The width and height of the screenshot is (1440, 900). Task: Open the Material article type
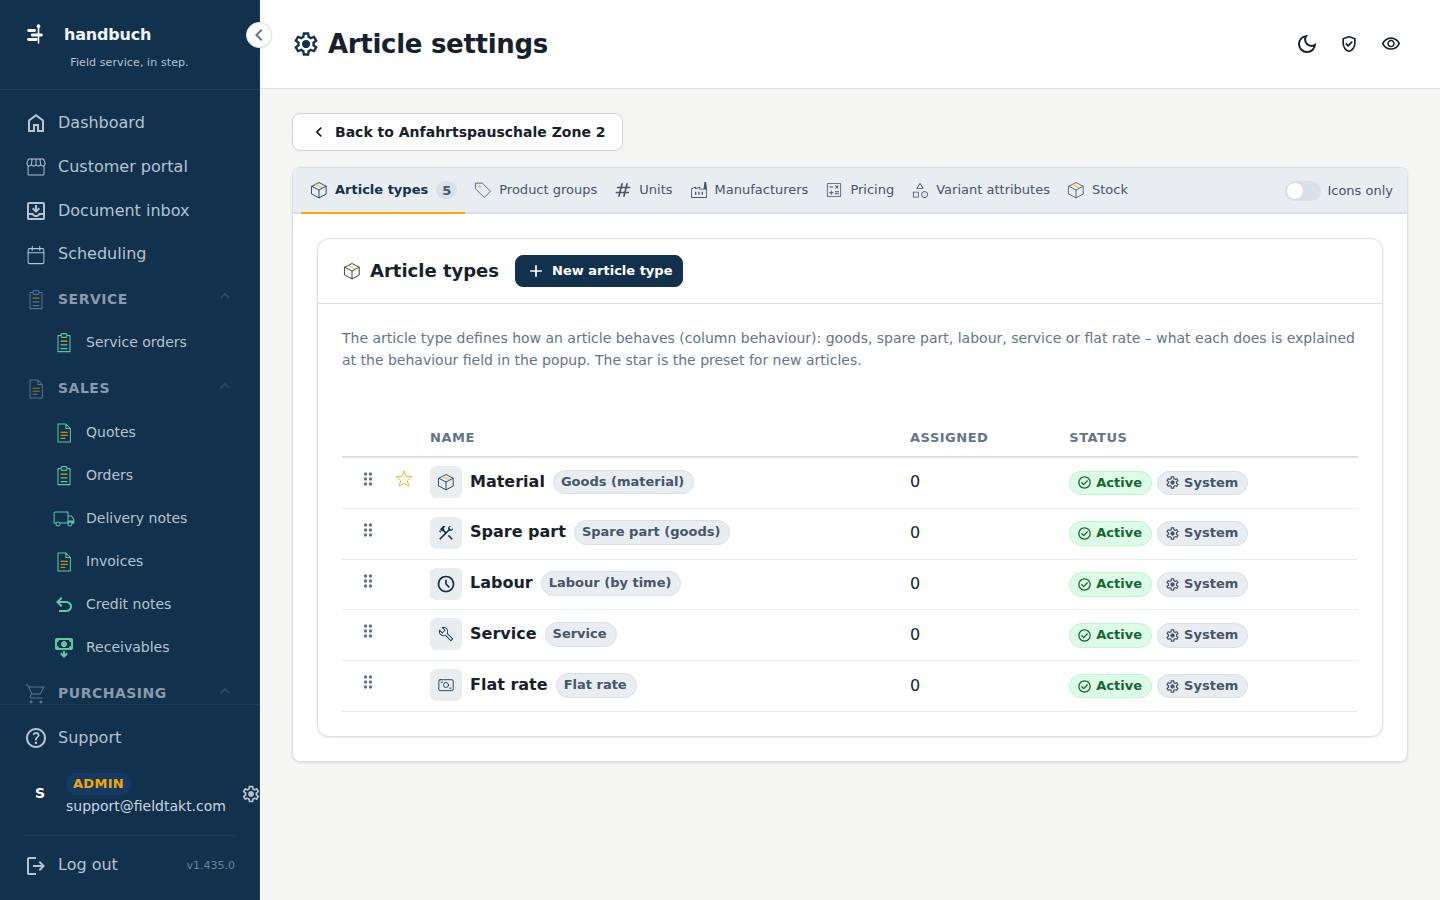click(x=507, y=481)
